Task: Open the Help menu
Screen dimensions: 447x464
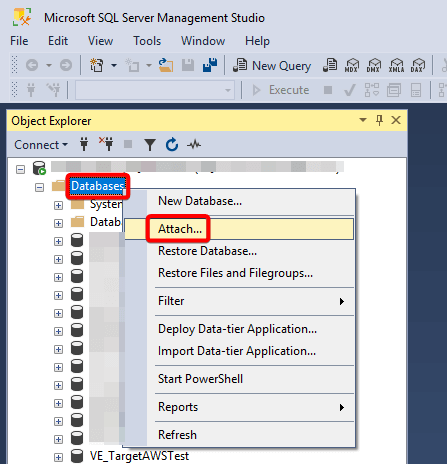Action: click(x=257, y=41)
